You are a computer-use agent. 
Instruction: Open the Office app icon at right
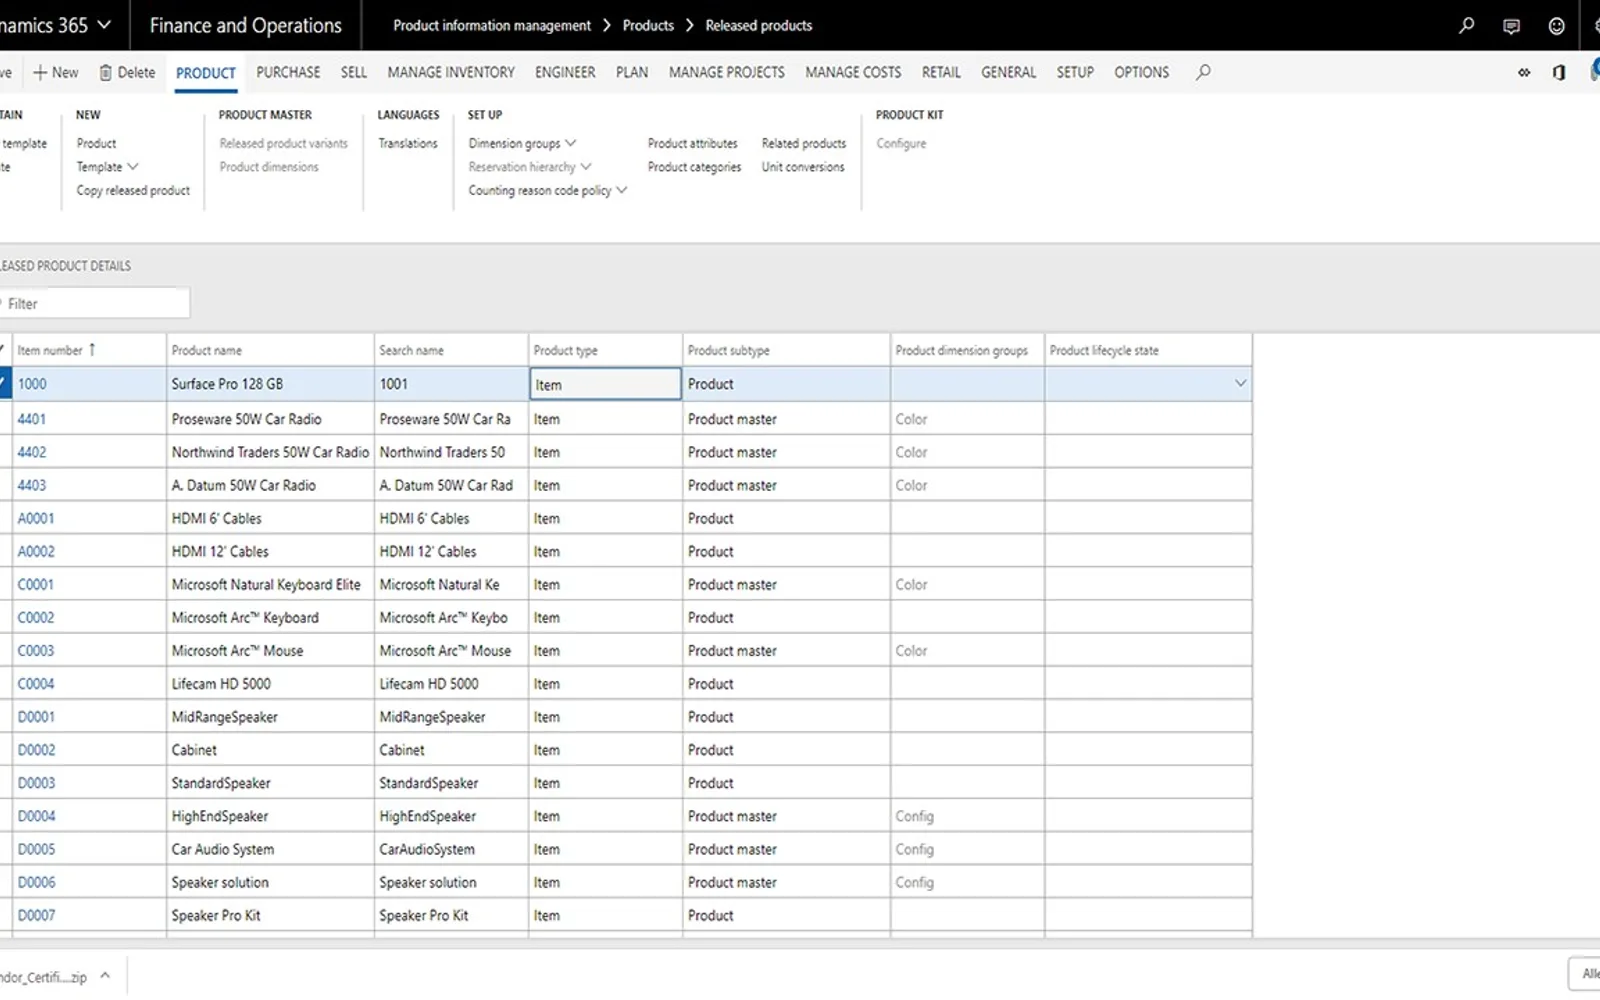pos(1559,72)
